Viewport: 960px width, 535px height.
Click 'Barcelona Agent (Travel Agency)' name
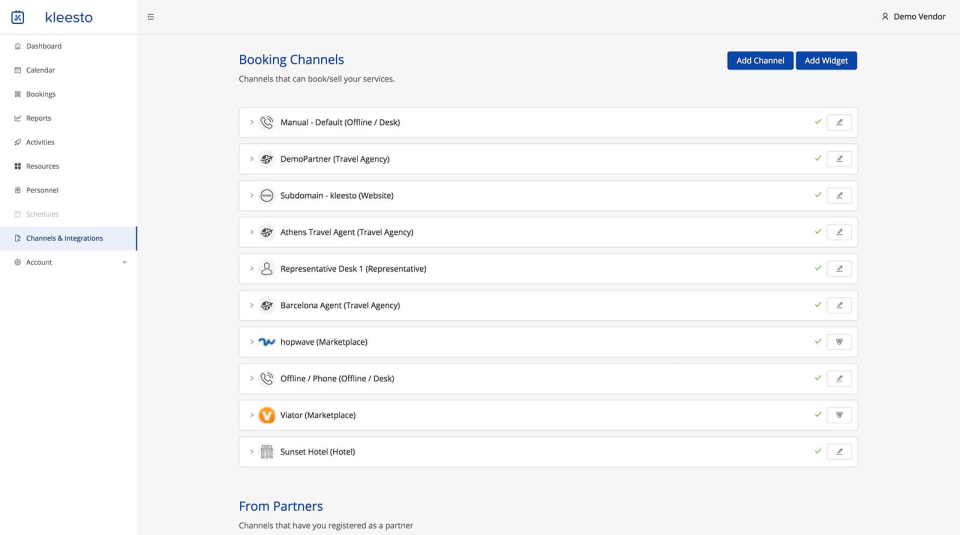(340, 305)
